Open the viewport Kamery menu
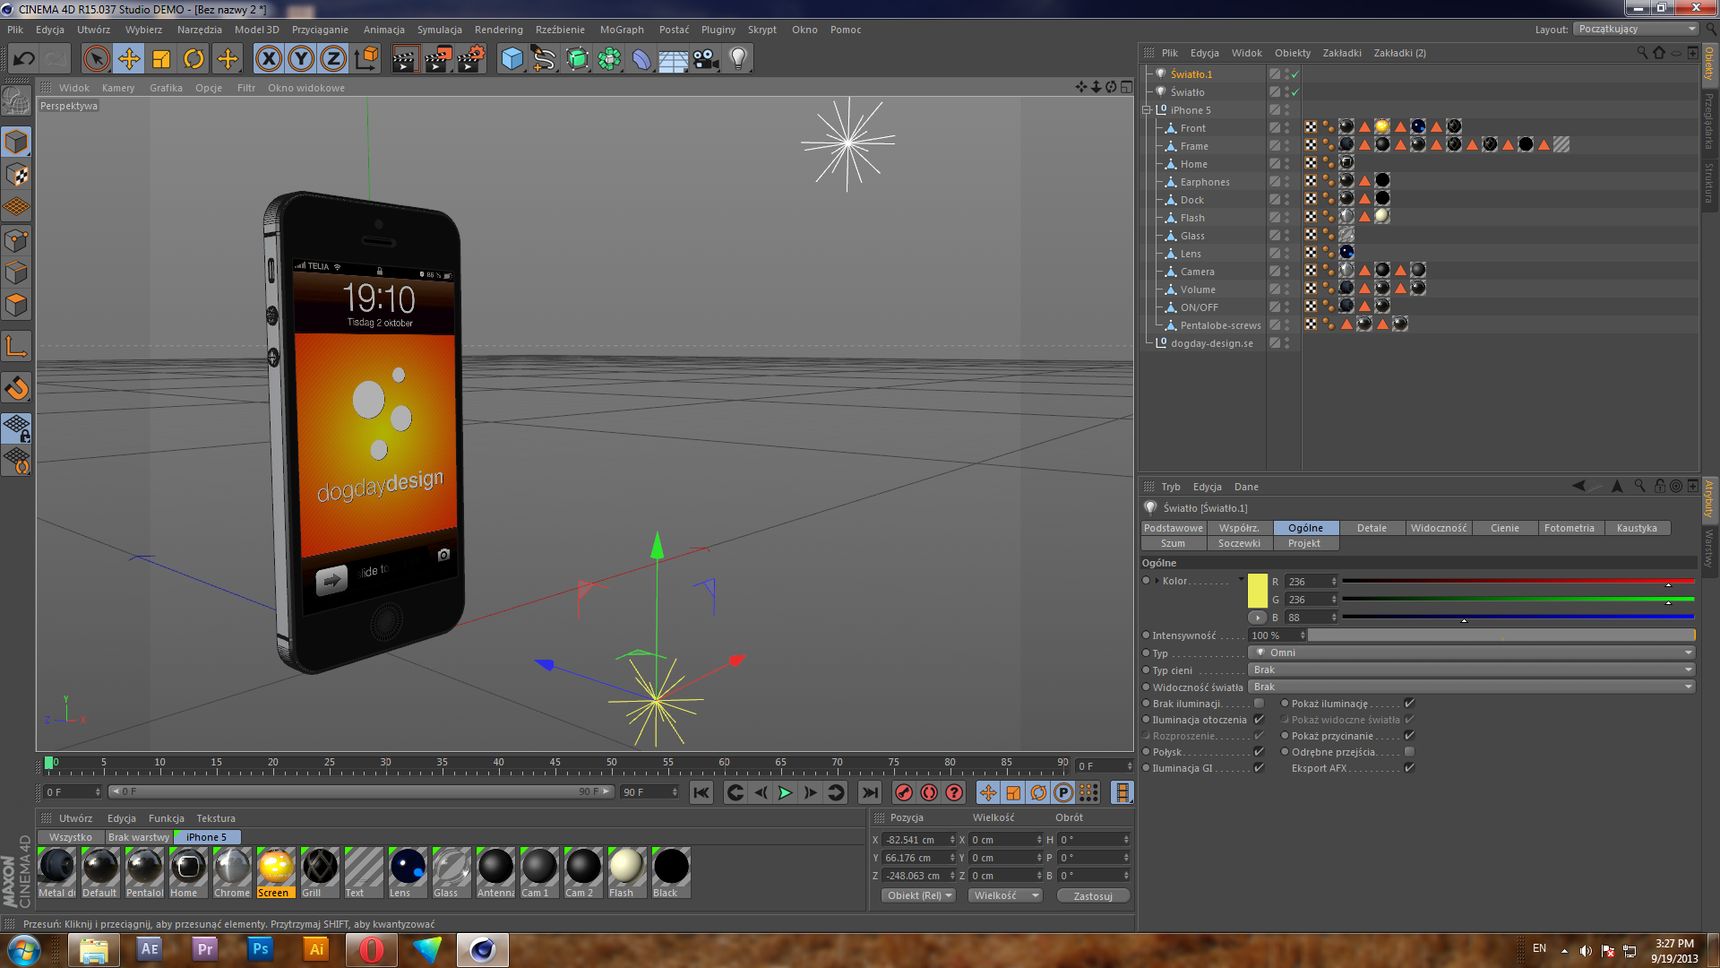This screenshot has width=1720, height=968. pos(118,88)
